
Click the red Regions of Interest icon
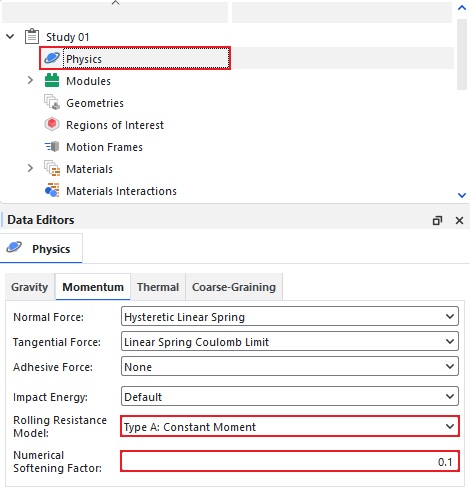pos(52,124)
